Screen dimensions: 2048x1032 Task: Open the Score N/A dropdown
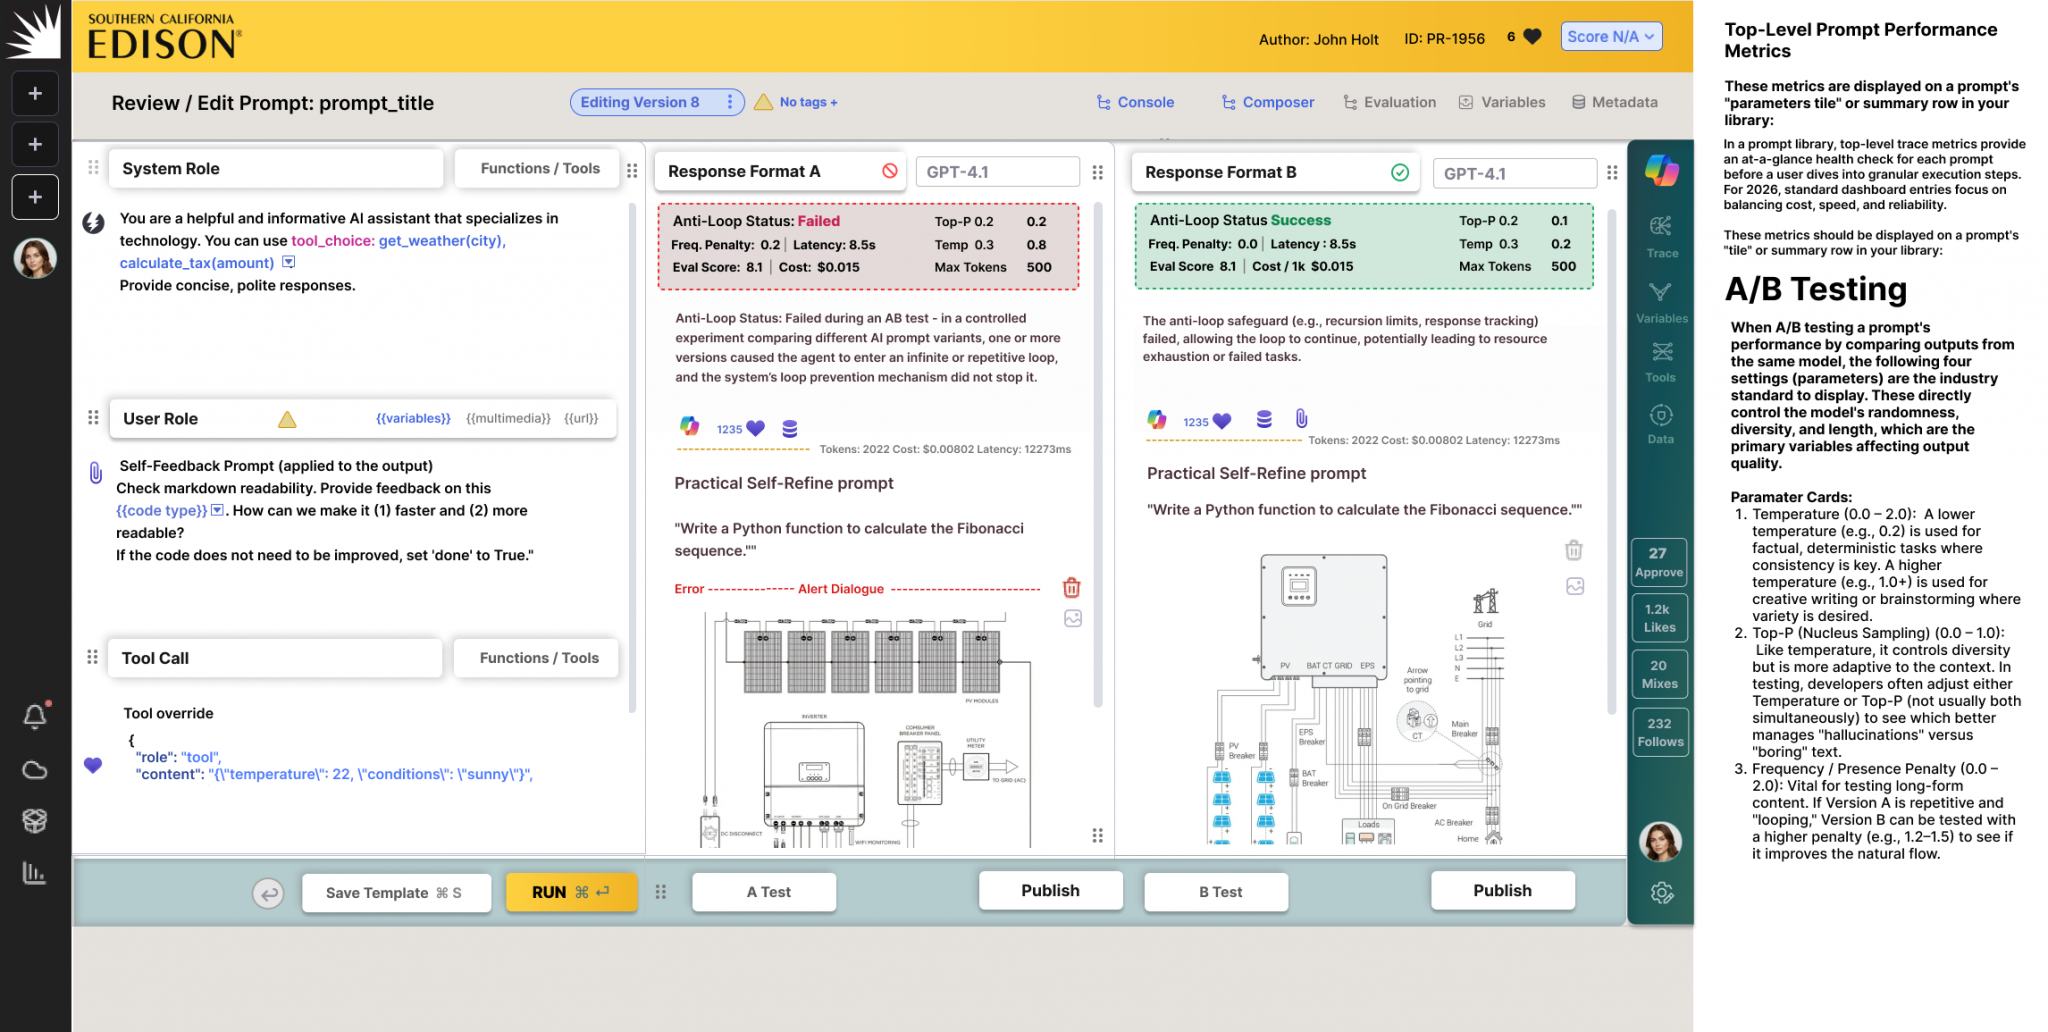click(x=1611, y=36)
